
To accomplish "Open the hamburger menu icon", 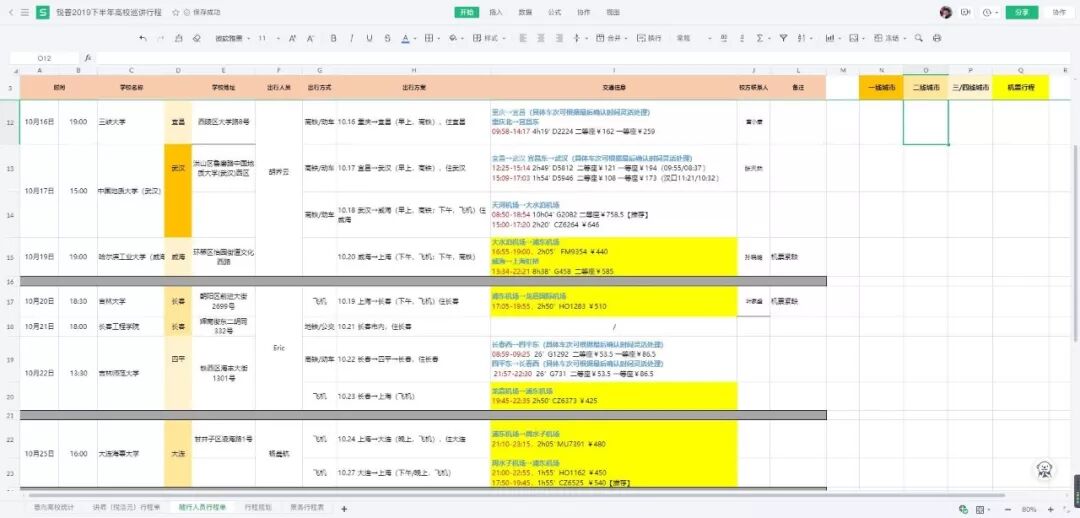I will [x=25, y=12].
